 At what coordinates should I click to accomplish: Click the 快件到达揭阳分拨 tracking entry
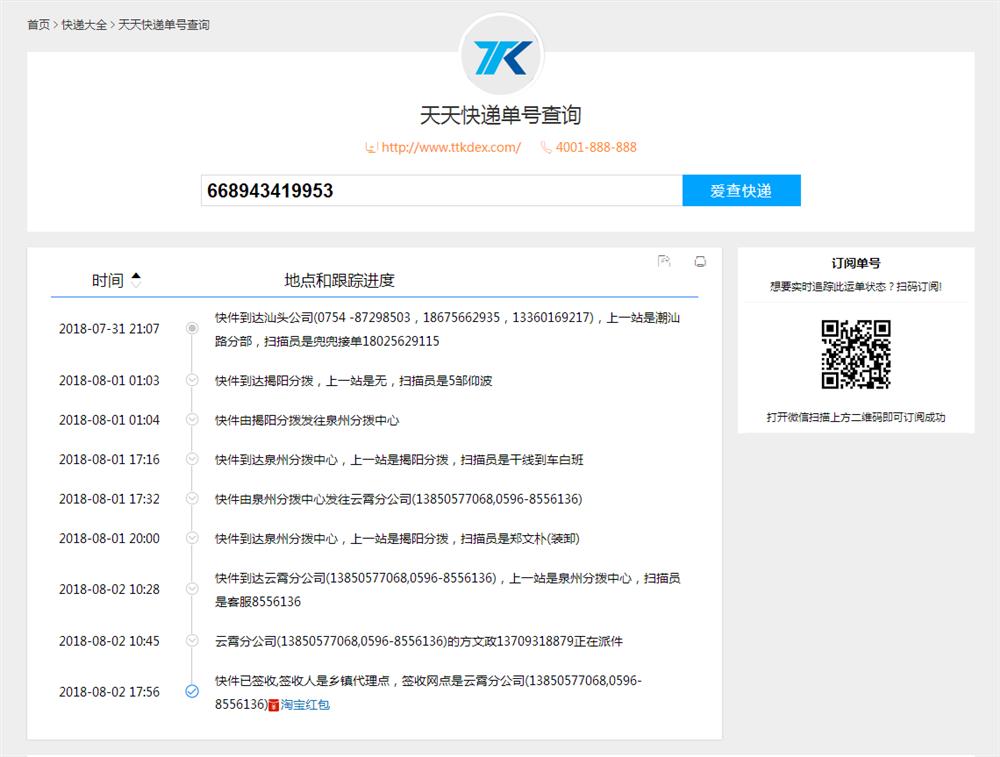[353, 381]
